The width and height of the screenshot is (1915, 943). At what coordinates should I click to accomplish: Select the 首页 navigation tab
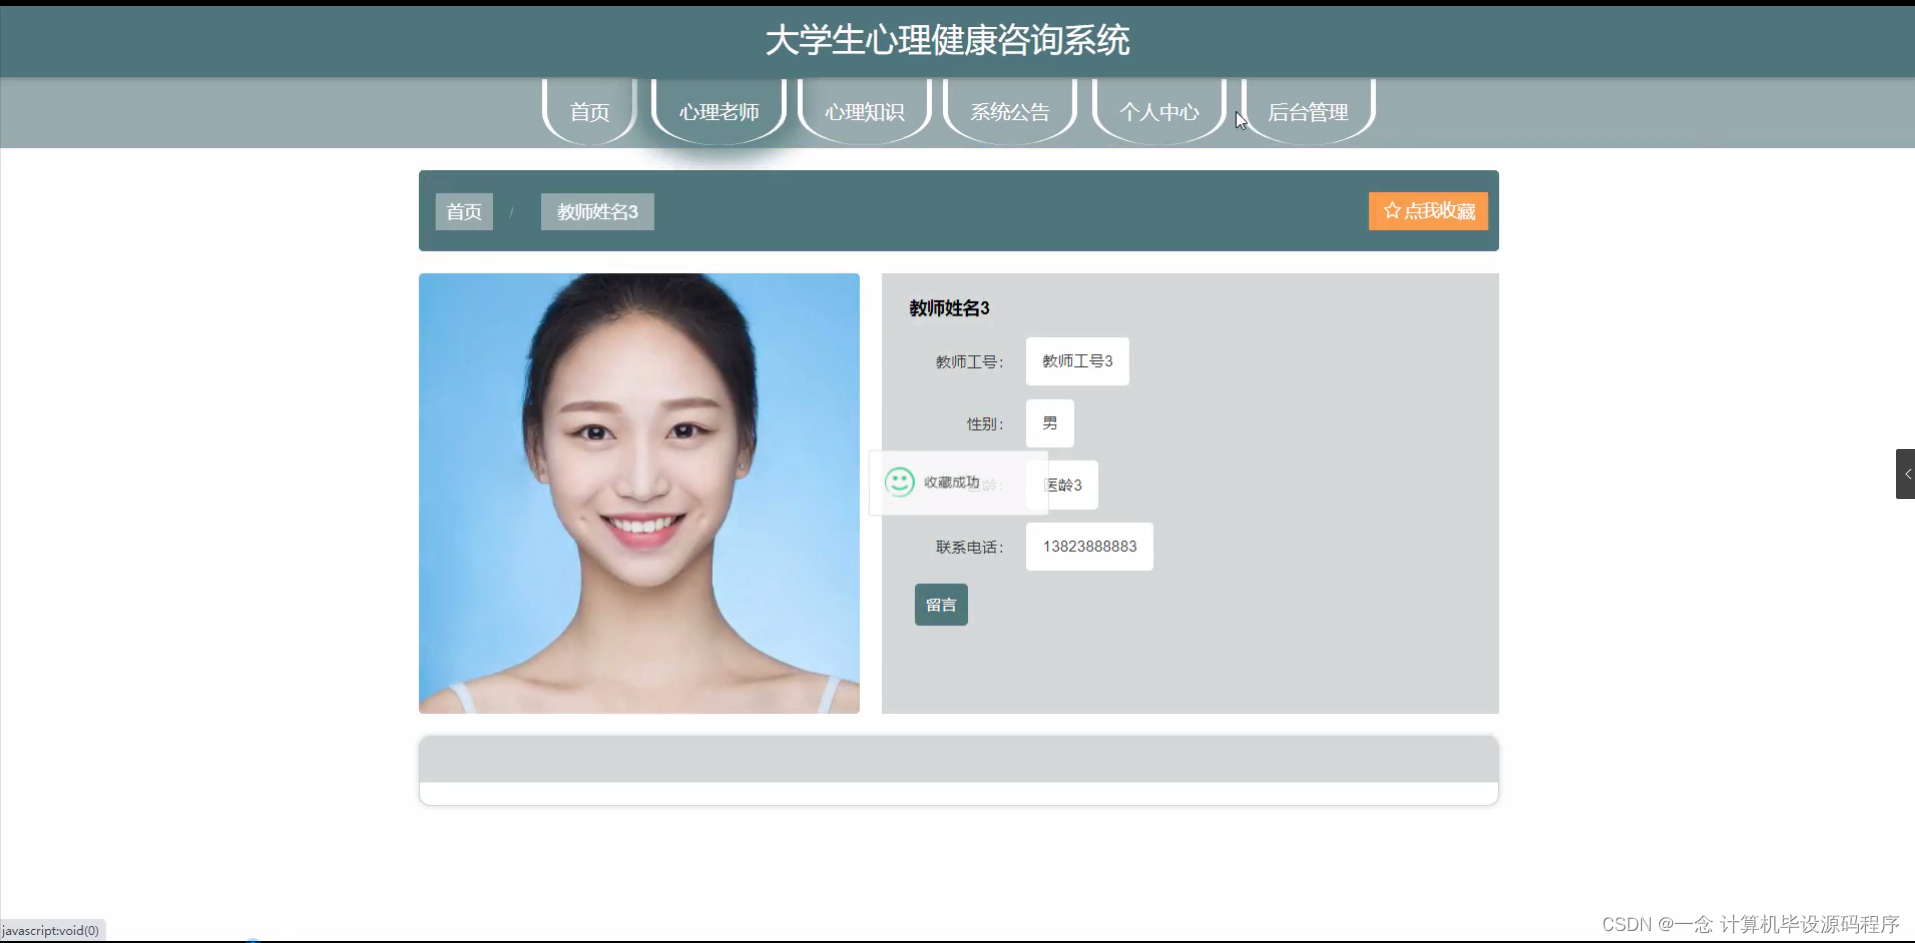589,112
